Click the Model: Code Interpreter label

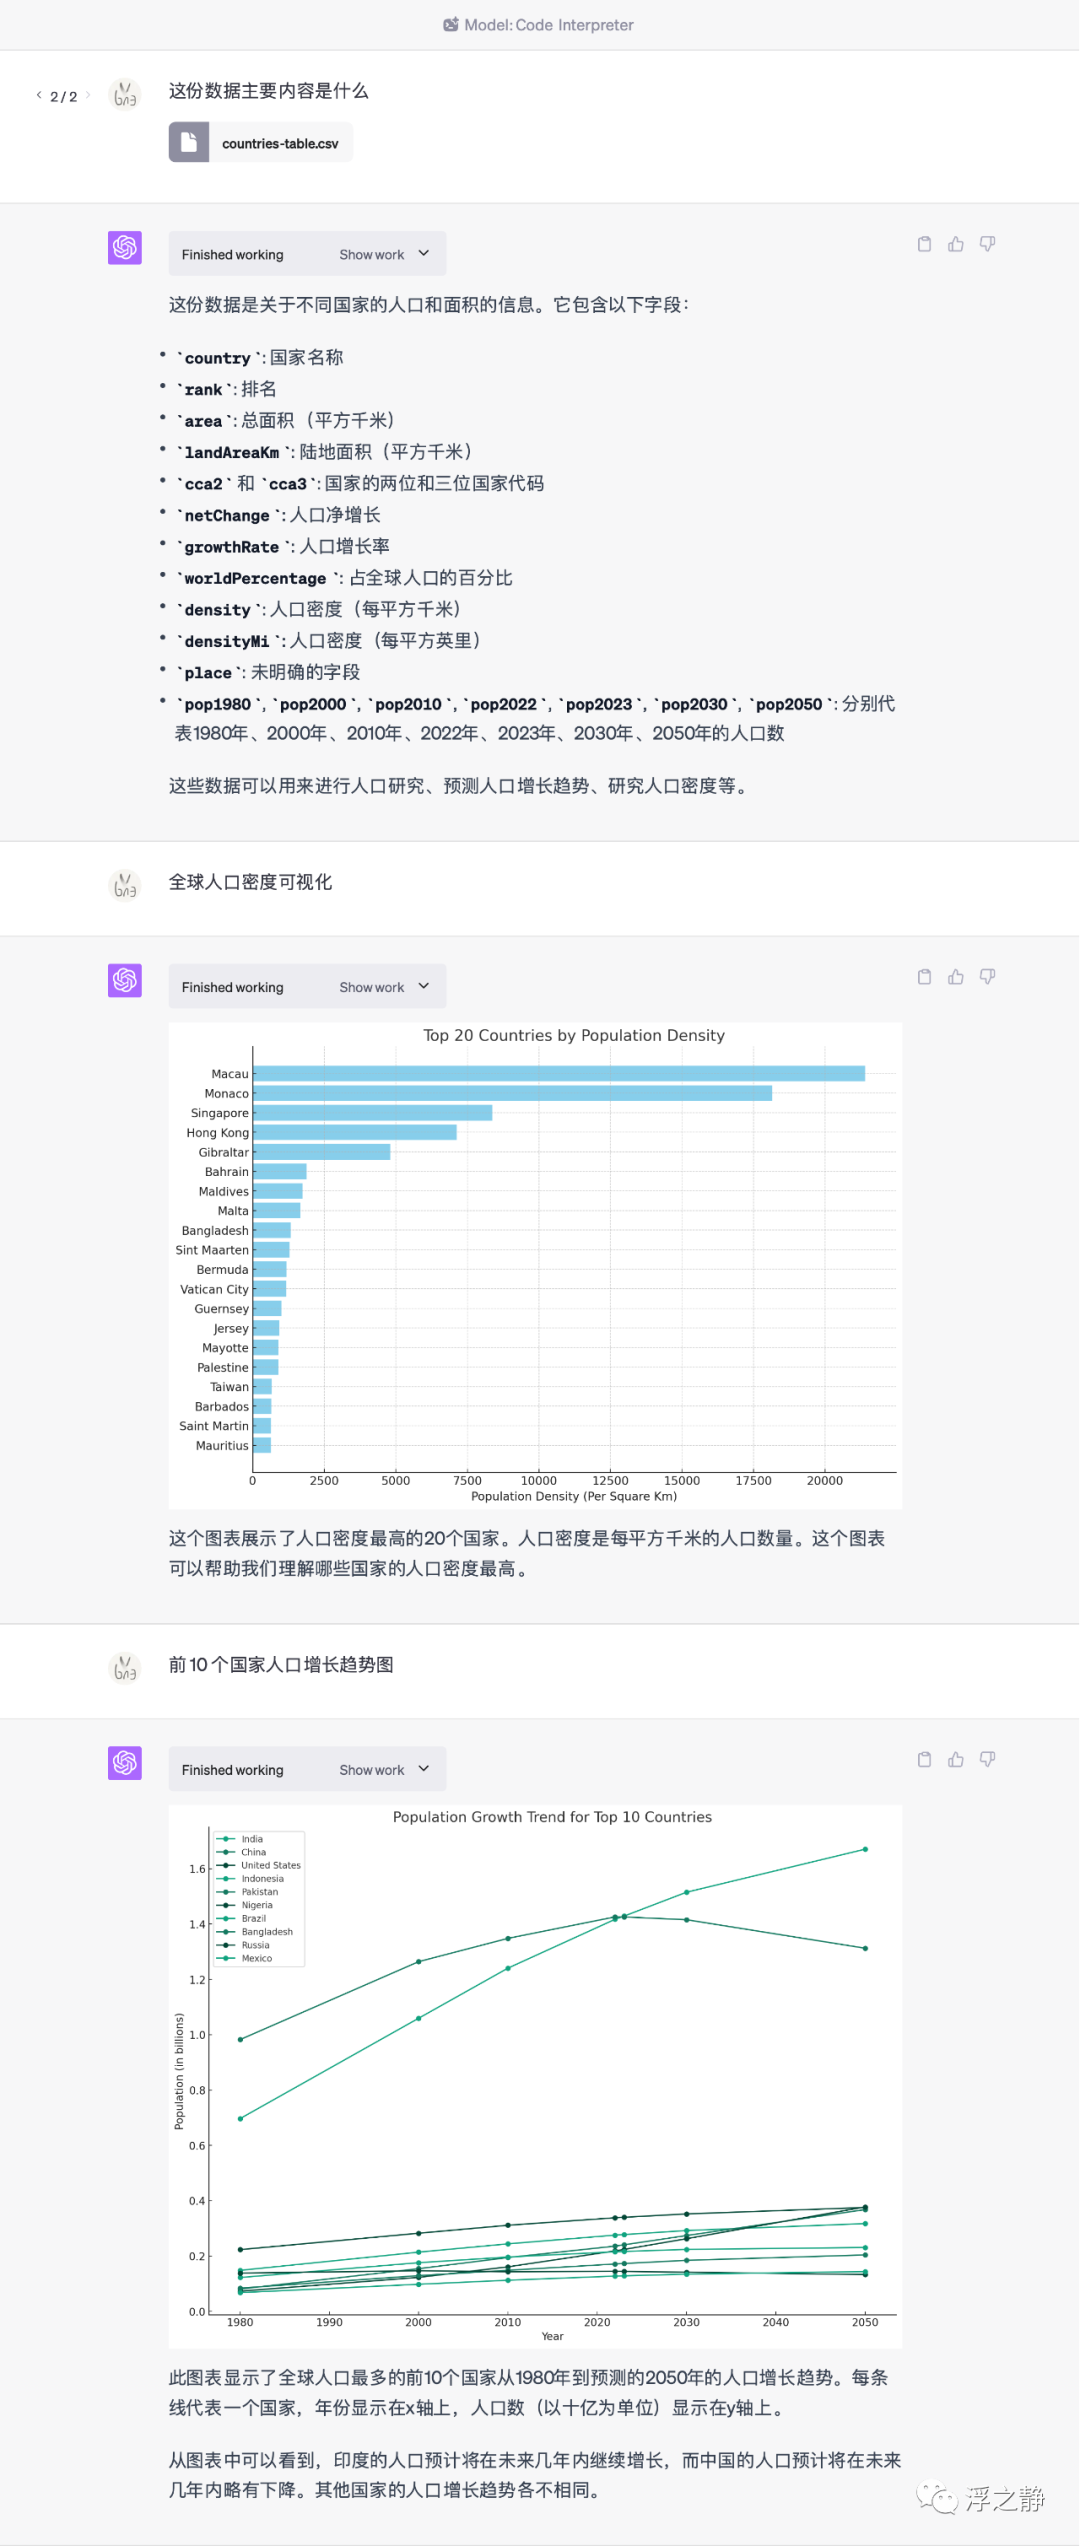coord(549,25)
